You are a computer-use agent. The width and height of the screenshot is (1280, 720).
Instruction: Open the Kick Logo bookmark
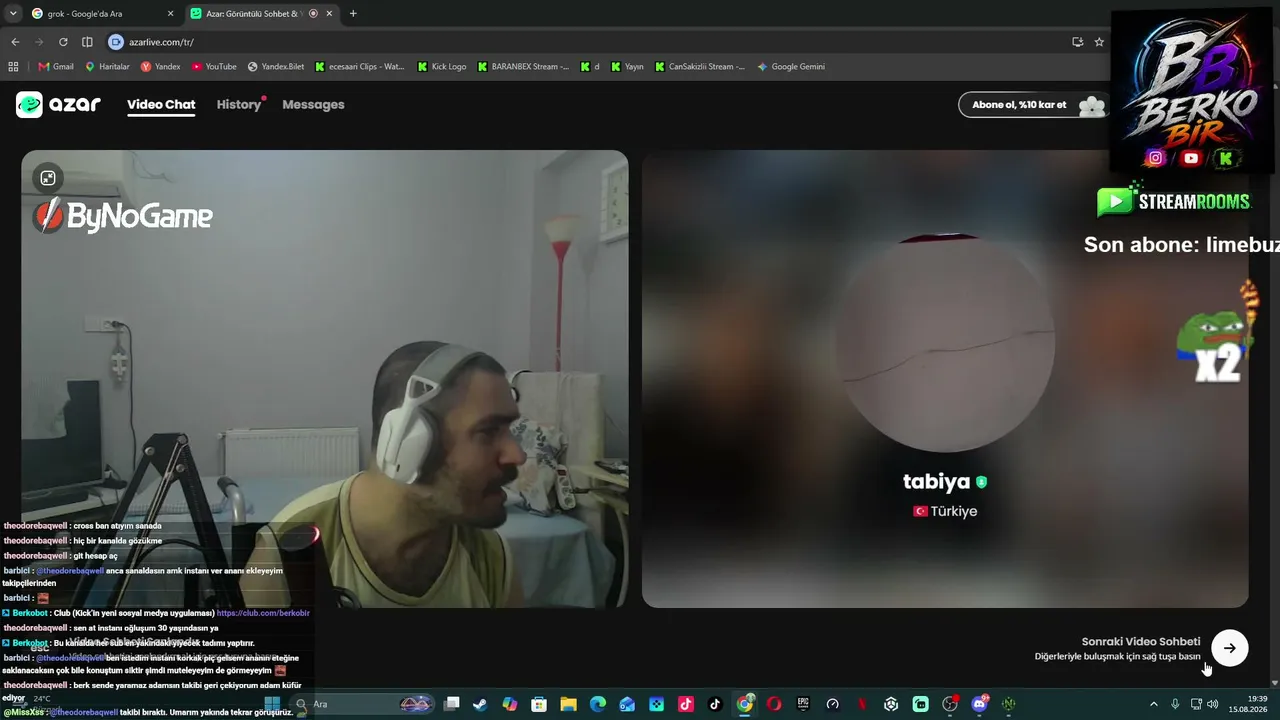click(x=442, y=67)
